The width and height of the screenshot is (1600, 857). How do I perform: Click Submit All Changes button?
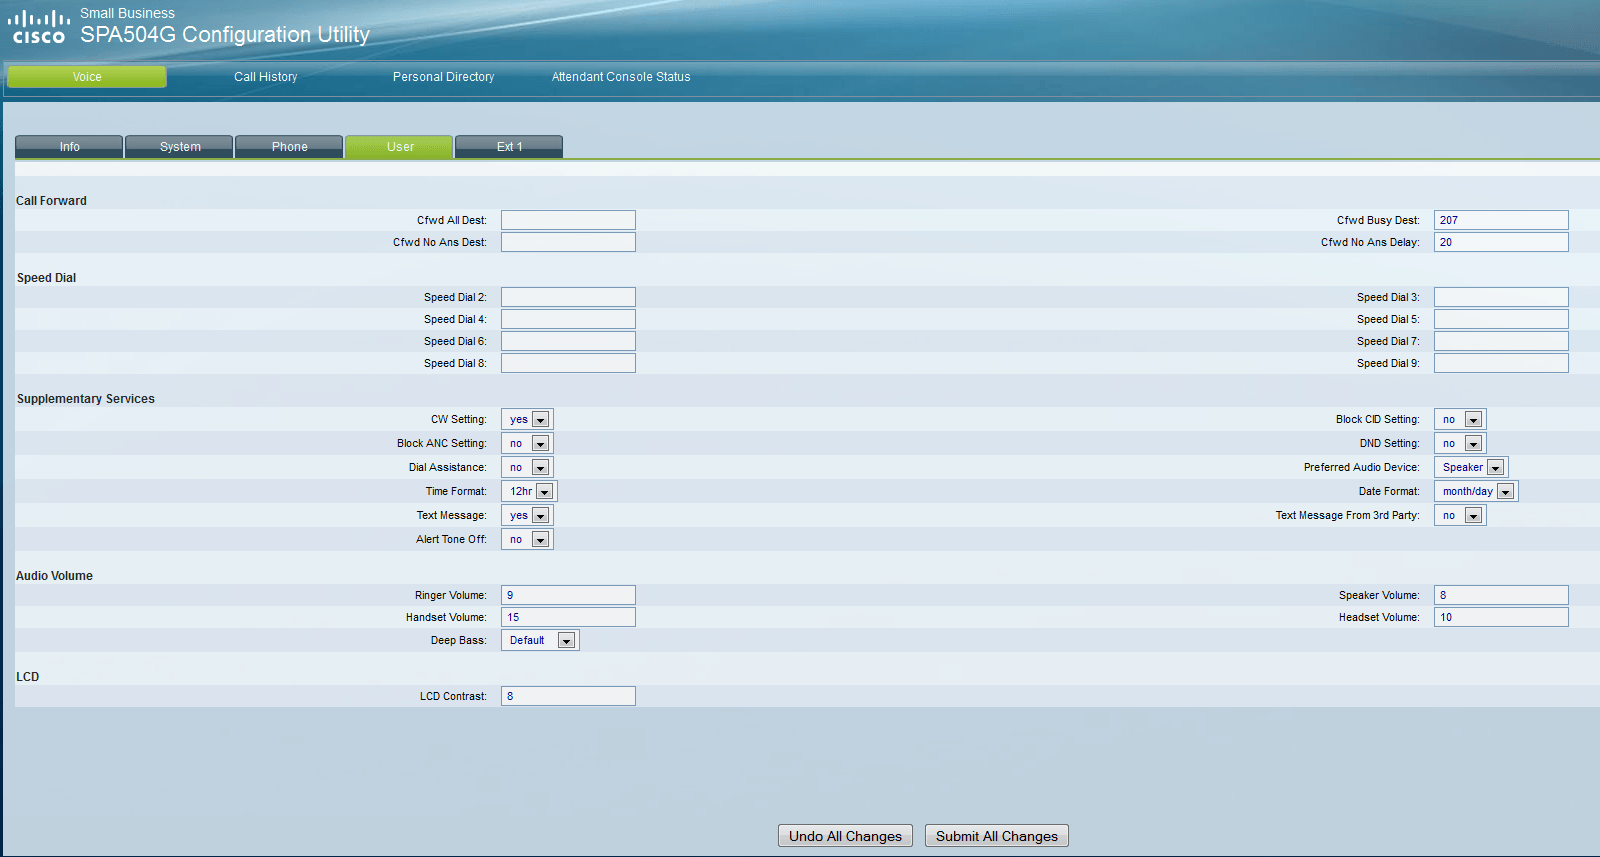[x=997, y=836]
